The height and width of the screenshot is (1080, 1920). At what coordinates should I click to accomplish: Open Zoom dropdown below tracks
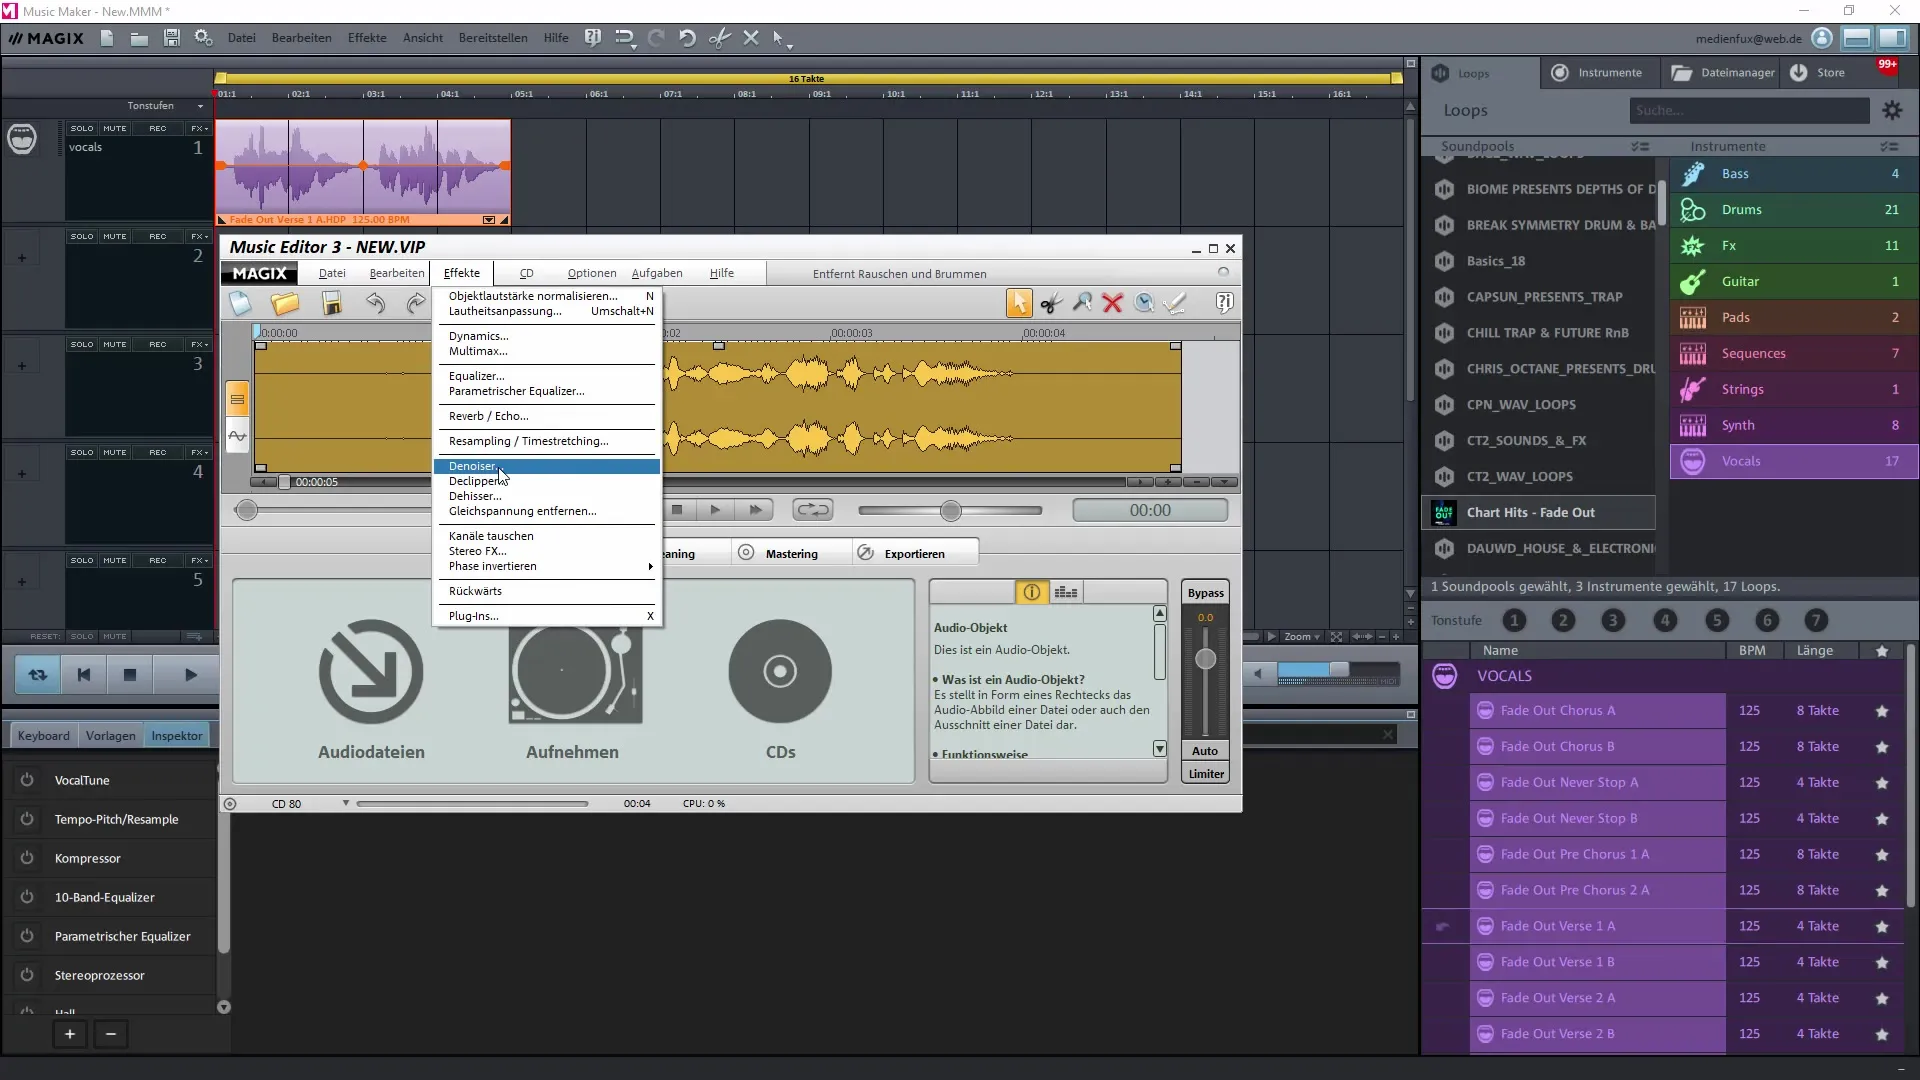tap(1302, 636)
